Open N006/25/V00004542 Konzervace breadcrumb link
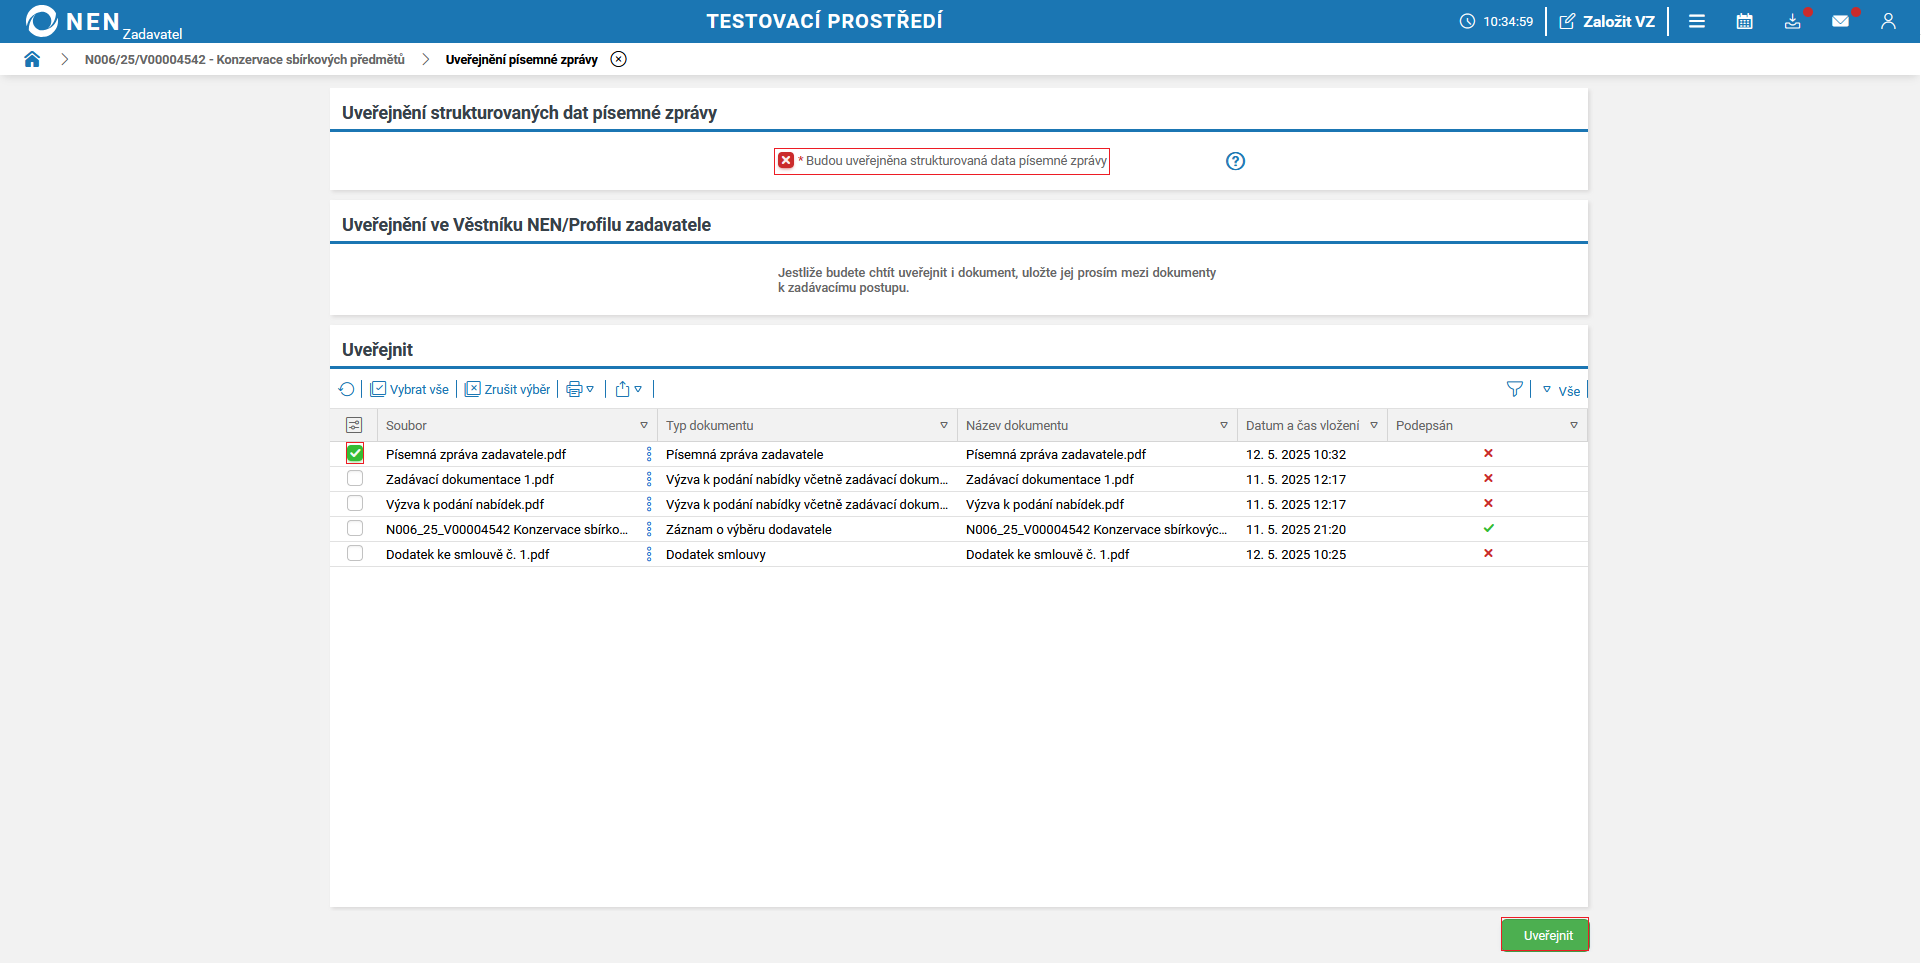The image size is (1921, 963). (x=245, y=60)
